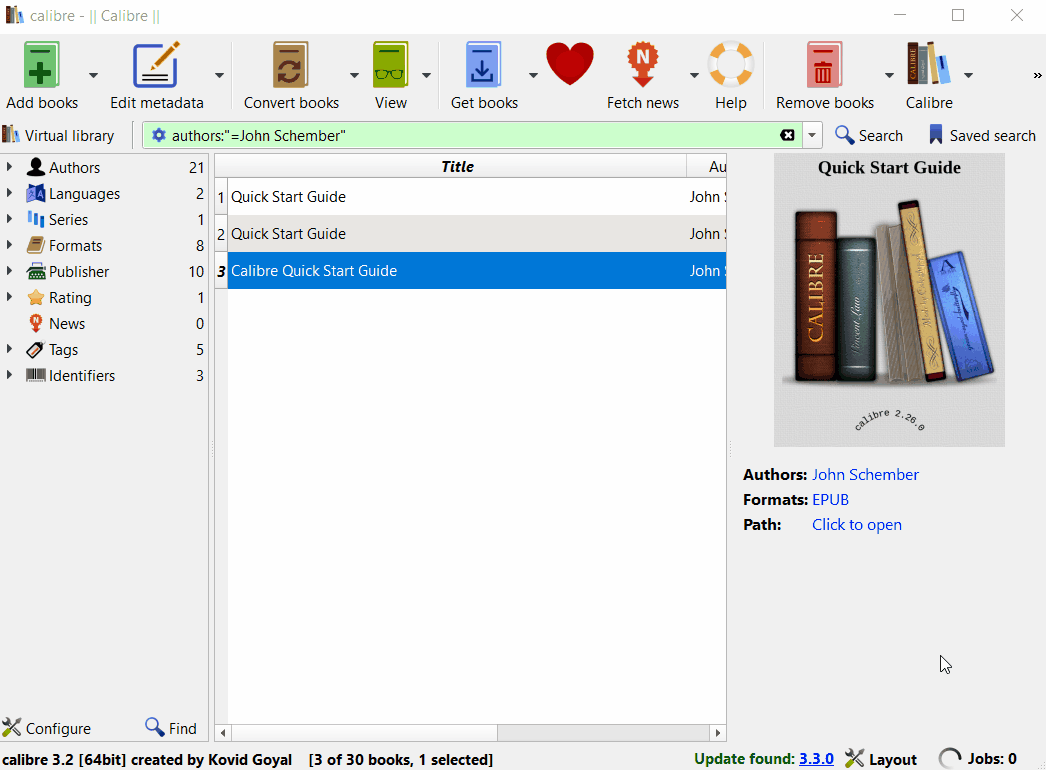This screenshot has width=1046, height=770.
Task: Expand the Tags tree node
Action: tap(9, 349)
